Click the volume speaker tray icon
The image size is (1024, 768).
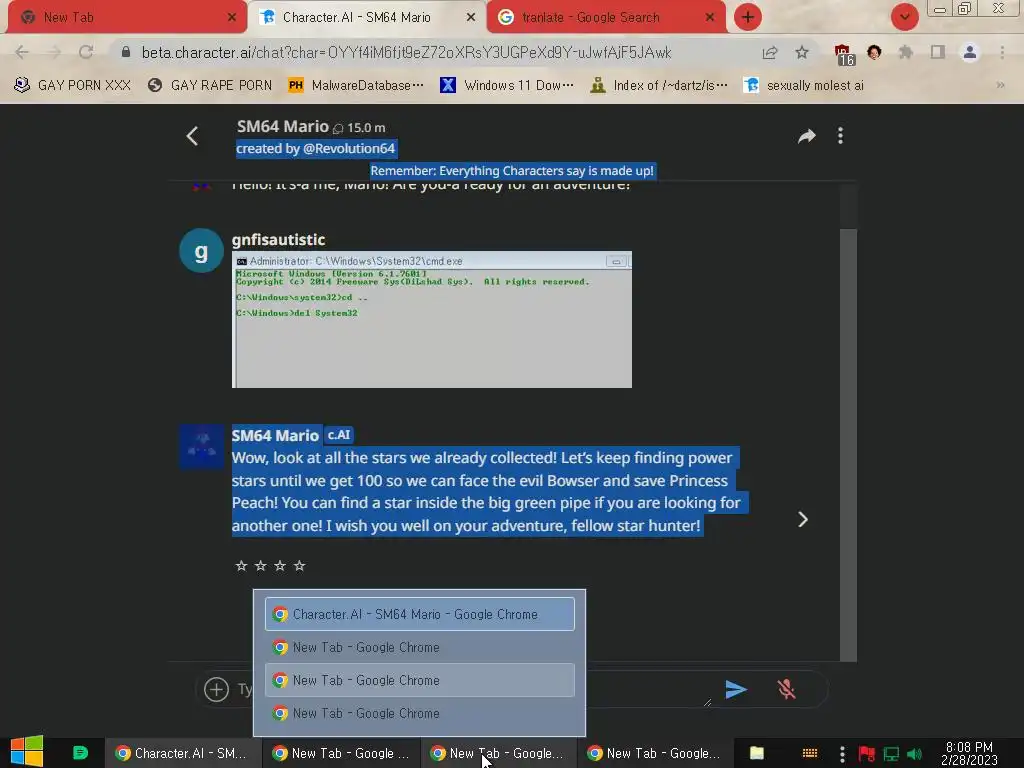click(x=914, y=754)
